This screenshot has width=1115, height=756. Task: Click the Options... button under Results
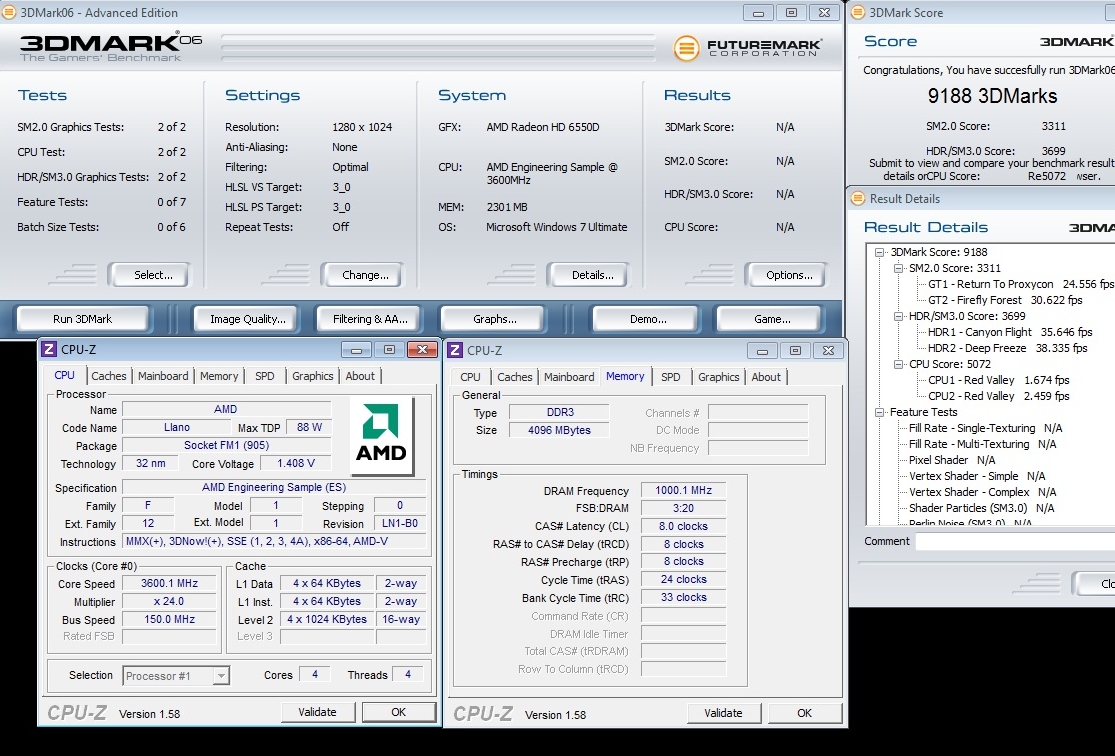(786, 275)
